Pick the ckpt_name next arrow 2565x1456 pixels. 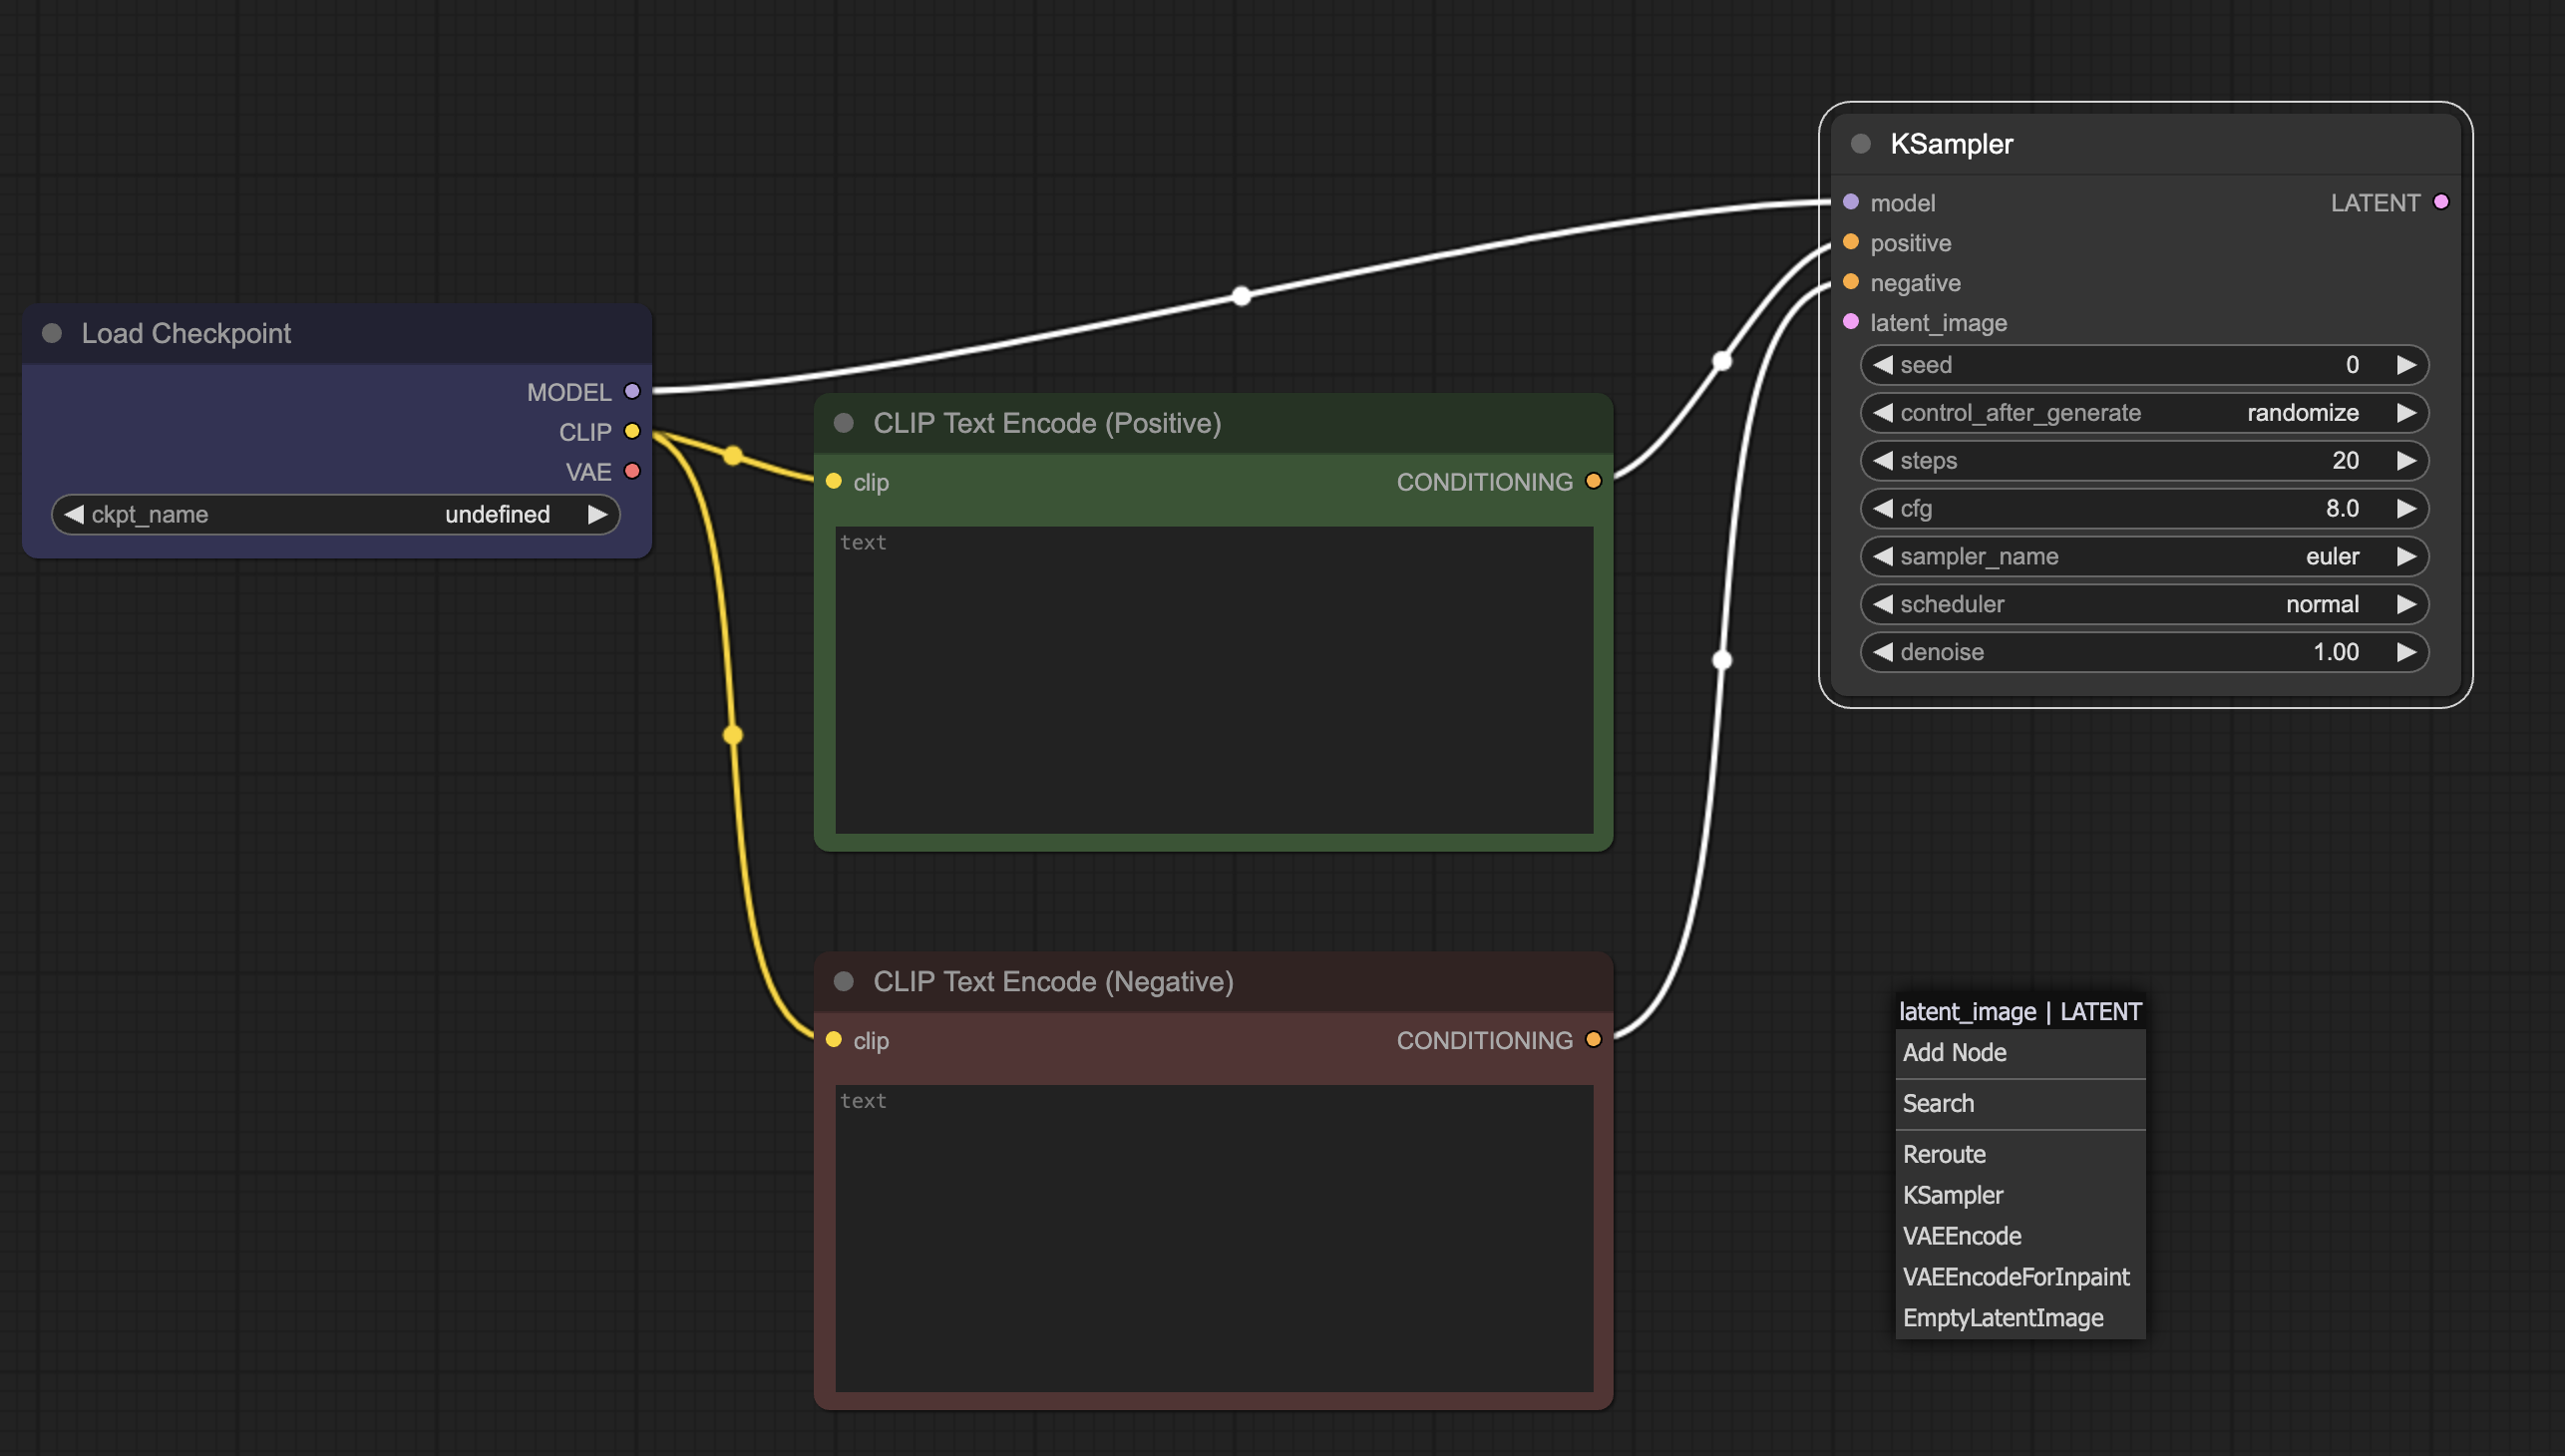pos(597,514)
